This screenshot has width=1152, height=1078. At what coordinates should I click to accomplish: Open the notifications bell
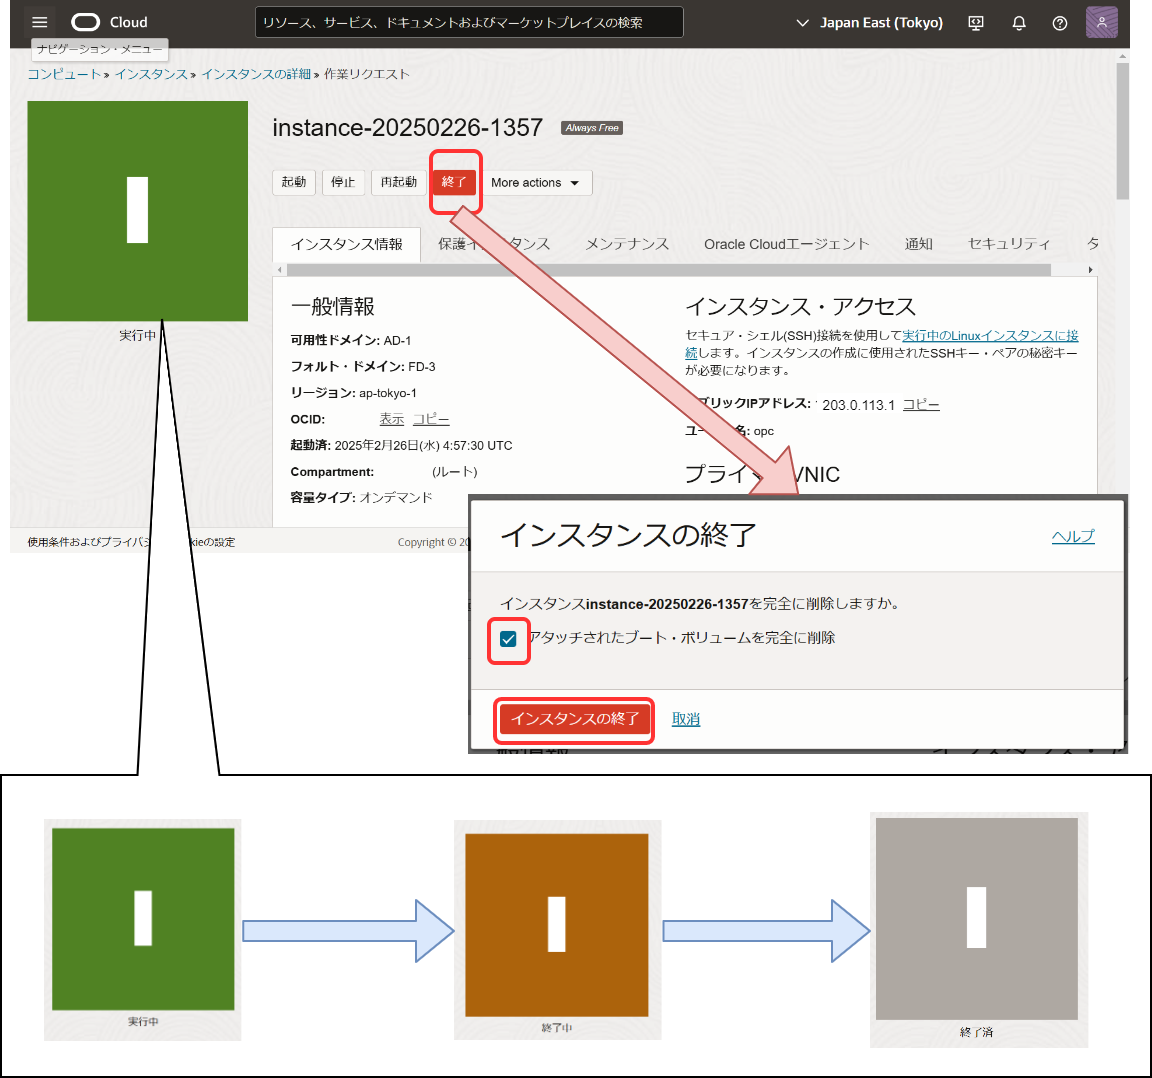[1018, 23]
